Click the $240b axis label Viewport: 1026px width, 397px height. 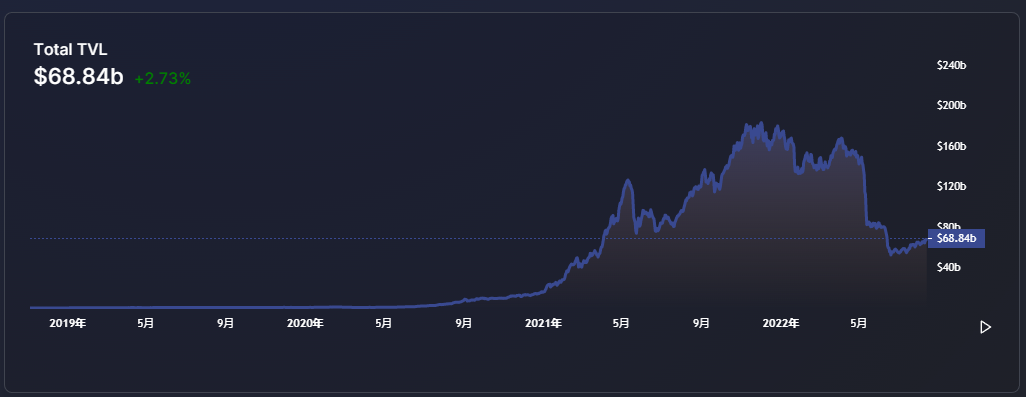pos(951,65)
